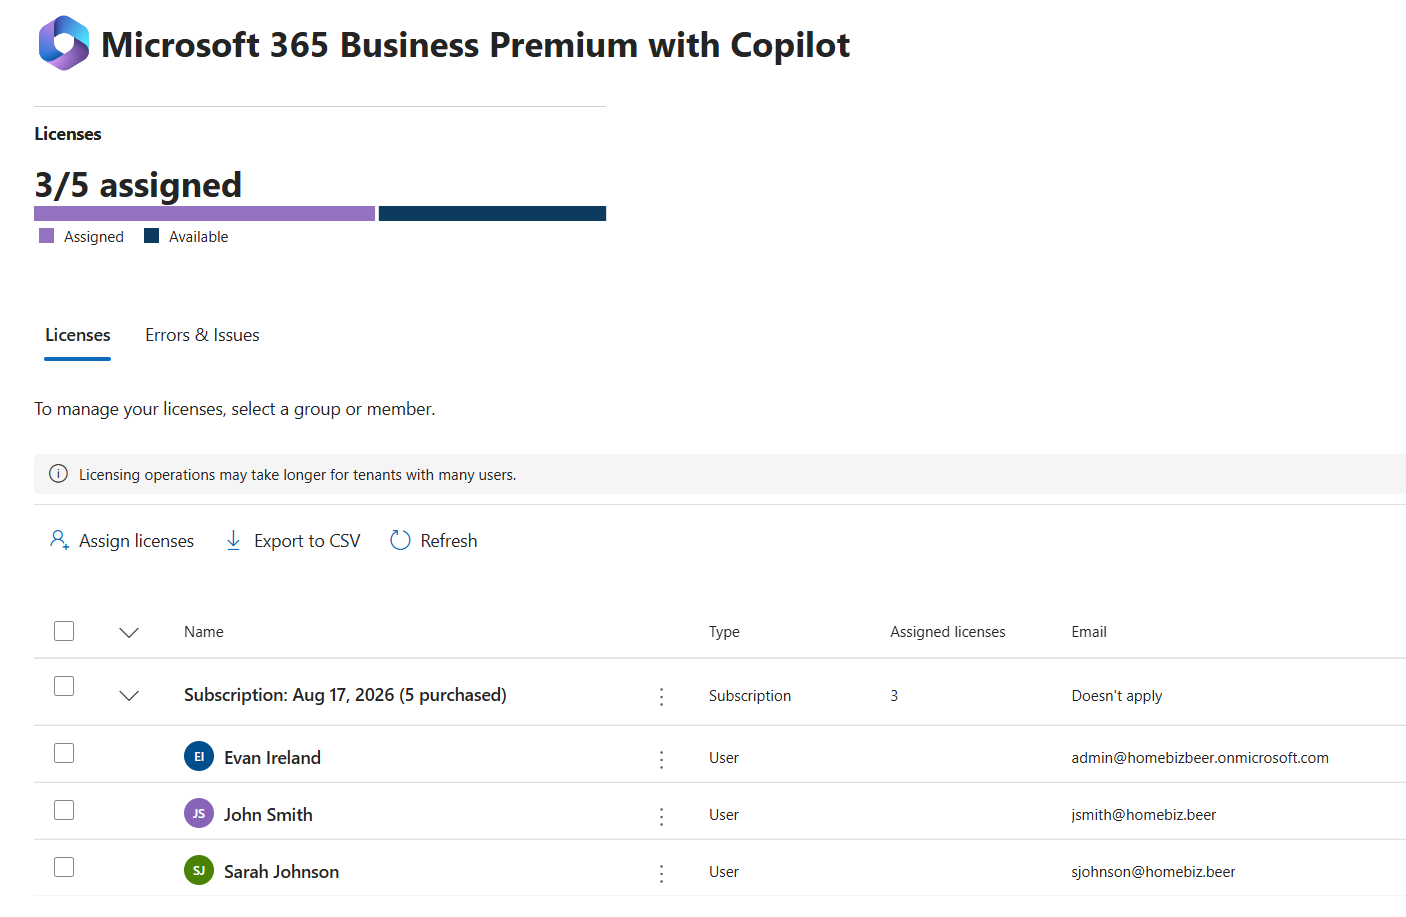Screen dimensions: 1406x917
Task: Select Evan Ireland's checkbox
Action: click(x=64, y=753)
